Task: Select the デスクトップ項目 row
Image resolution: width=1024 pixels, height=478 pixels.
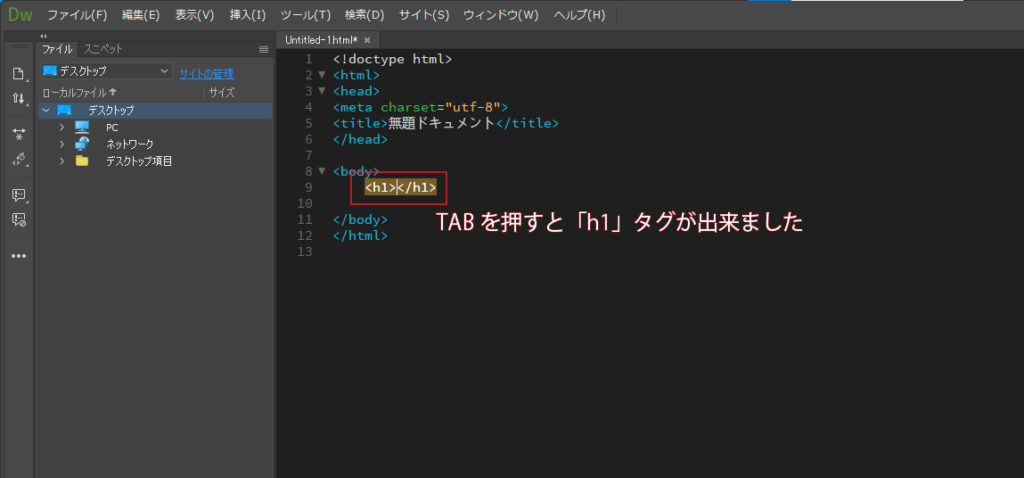Action: (155, 161)
